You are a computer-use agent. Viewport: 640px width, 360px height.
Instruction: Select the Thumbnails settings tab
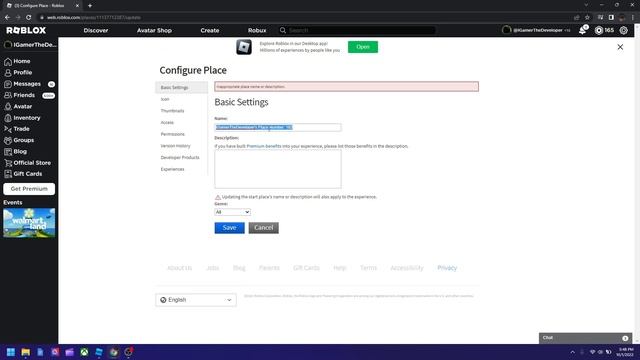click(172, 111)
